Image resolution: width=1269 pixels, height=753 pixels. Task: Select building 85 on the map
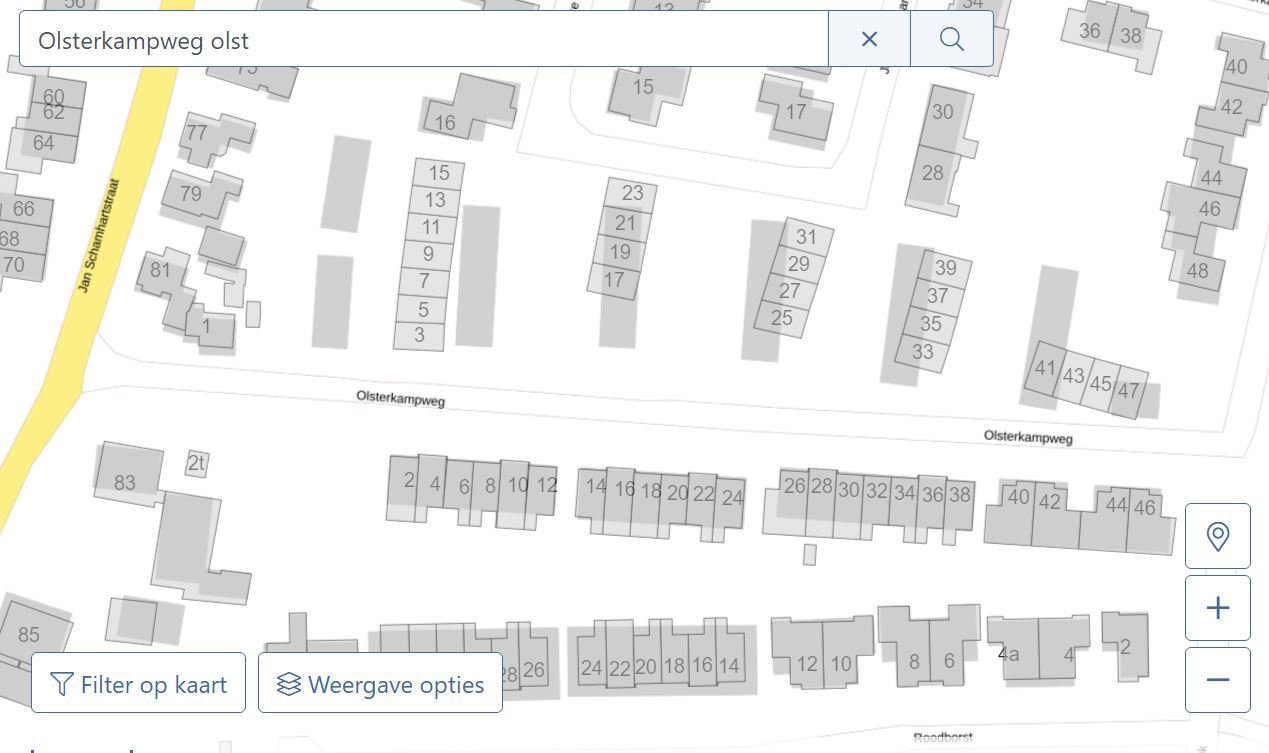click(29, 634)
